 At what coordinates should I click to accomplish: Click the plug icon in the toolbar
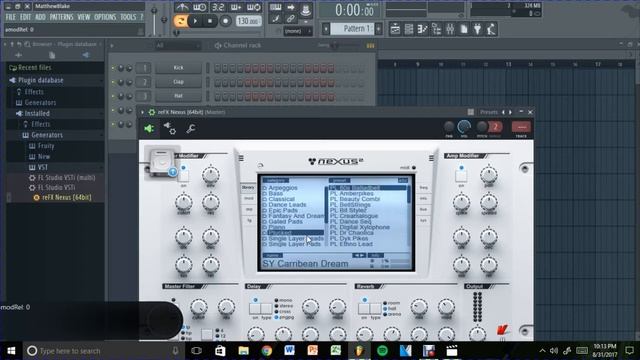coord(478,29)
